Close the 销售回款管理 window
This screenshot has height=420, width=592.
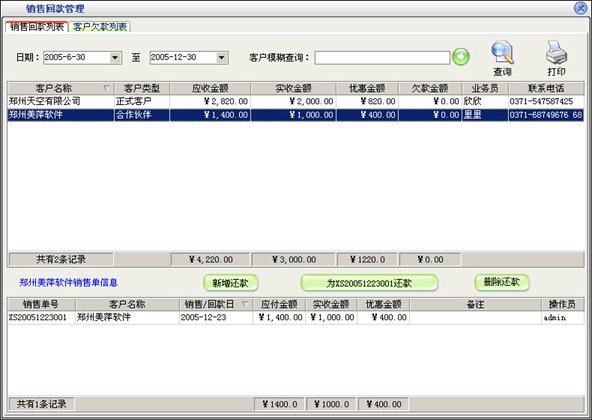[580, 8]
